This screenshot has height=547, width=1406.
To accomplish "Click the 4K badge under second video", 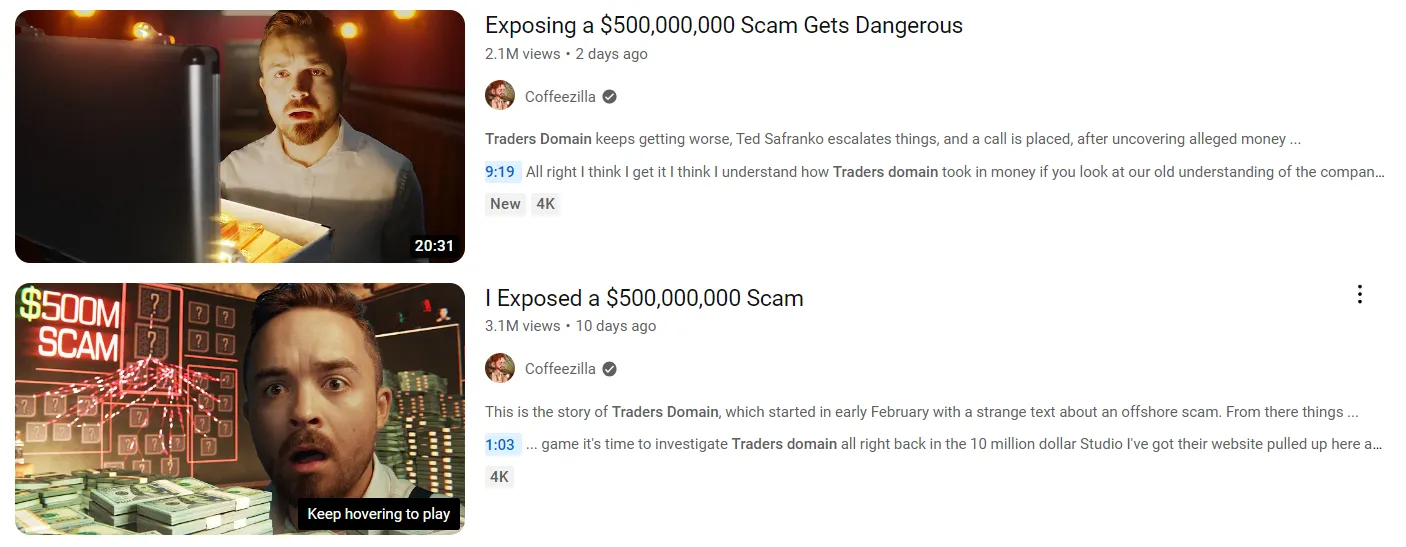I will pos(499,477).
